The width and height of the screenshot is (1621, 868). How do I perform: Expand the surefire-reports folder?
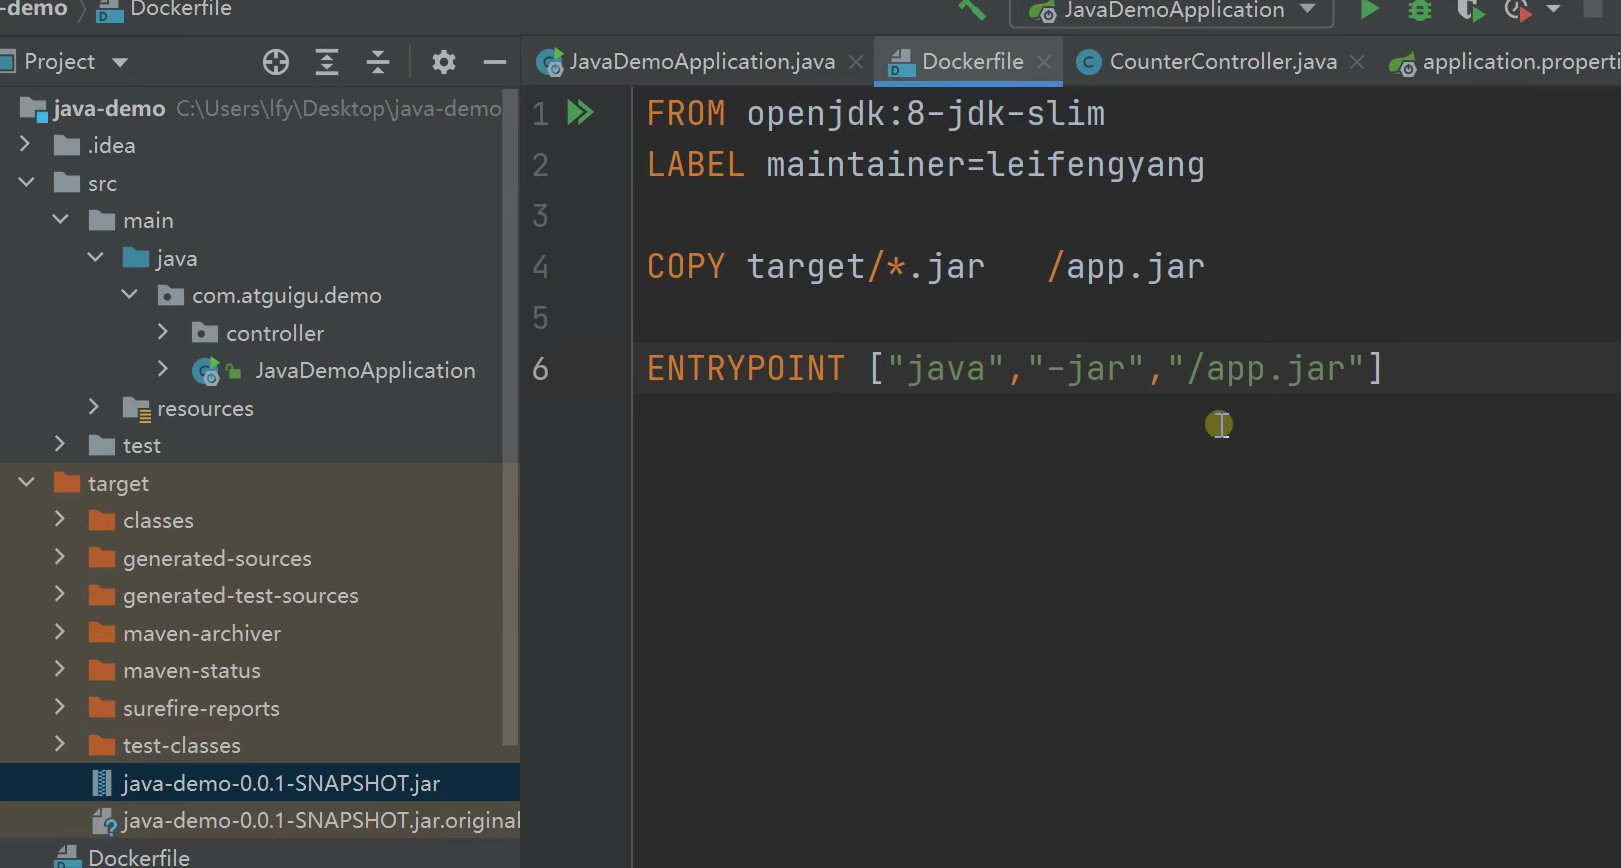[60, 707]
